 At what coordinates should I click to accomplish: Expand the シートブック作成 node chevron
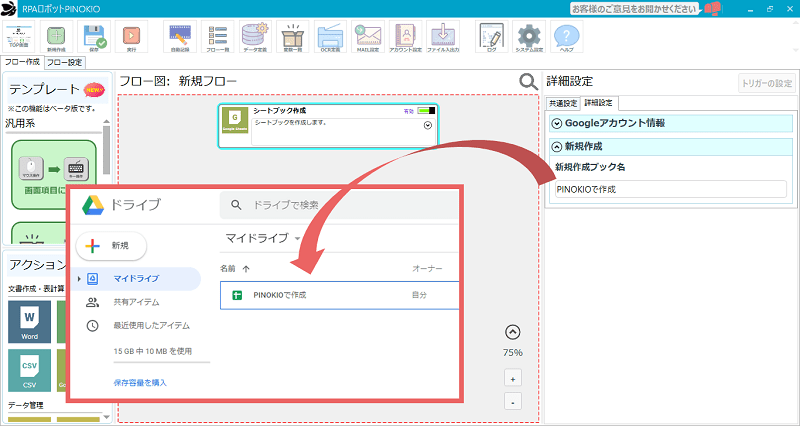428,126
